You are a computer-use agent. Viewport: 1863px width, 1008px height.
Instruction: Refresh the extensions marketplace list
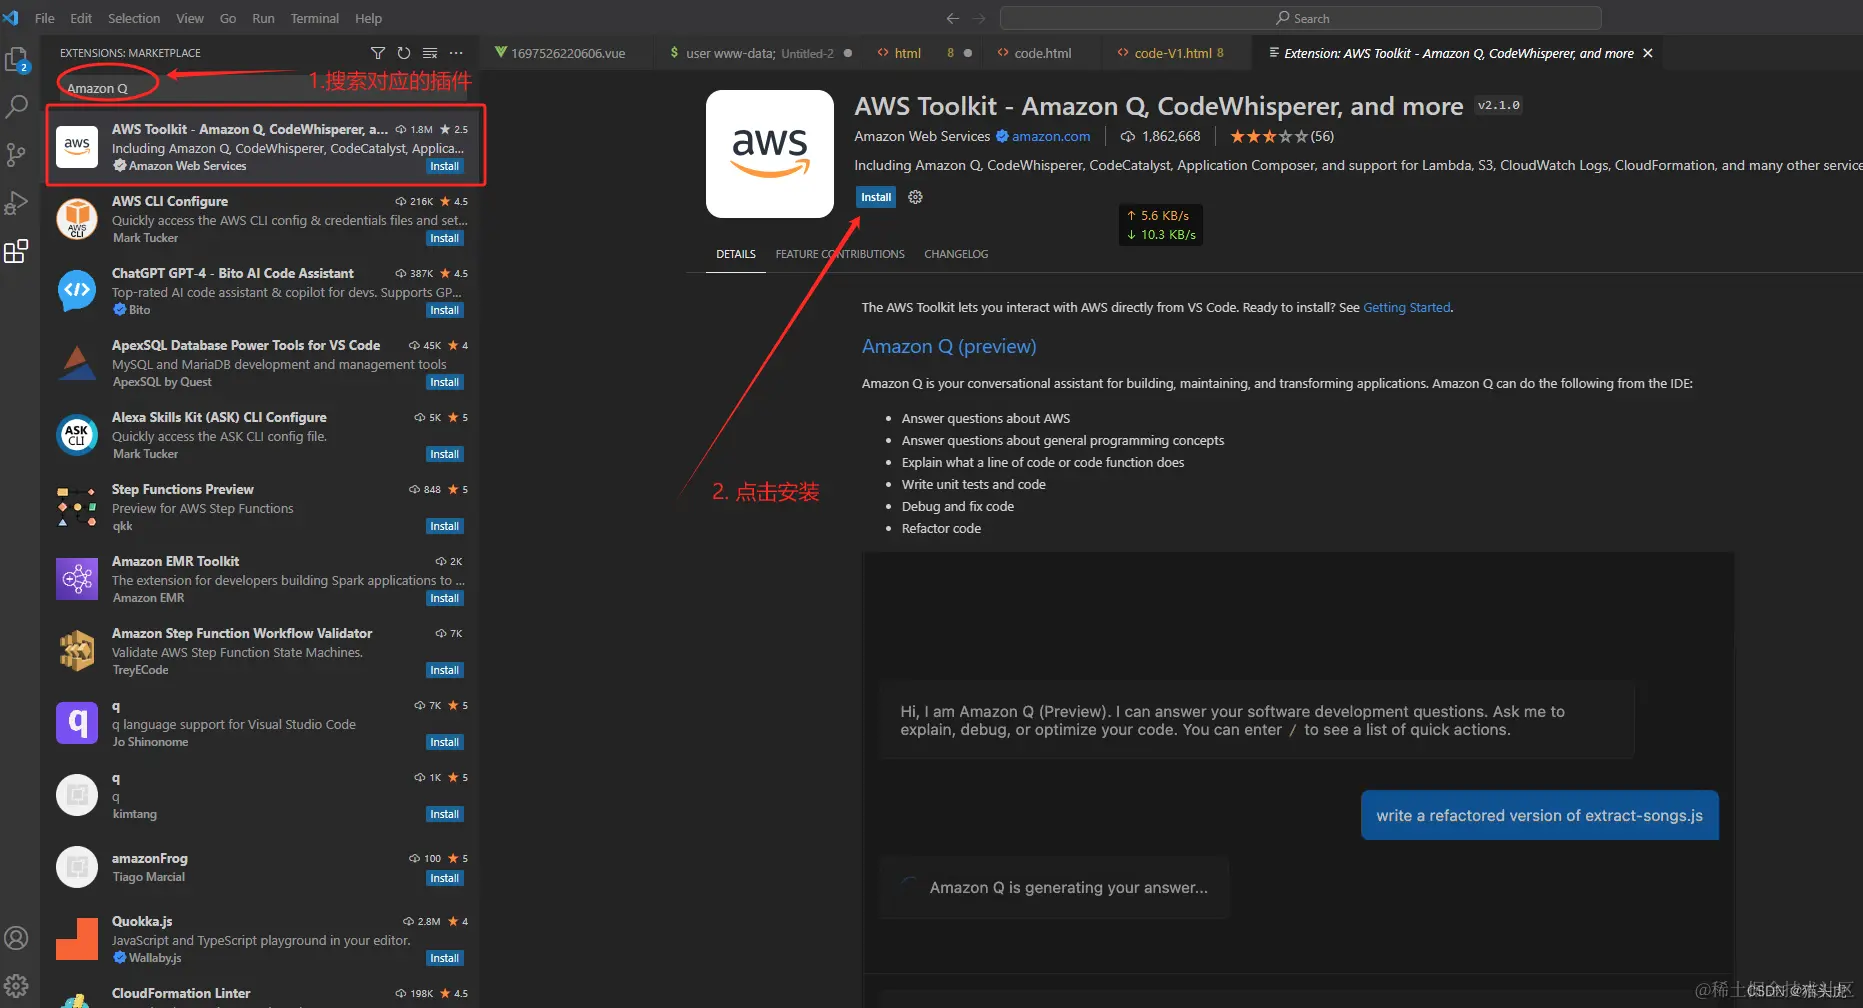pos(404,53)
